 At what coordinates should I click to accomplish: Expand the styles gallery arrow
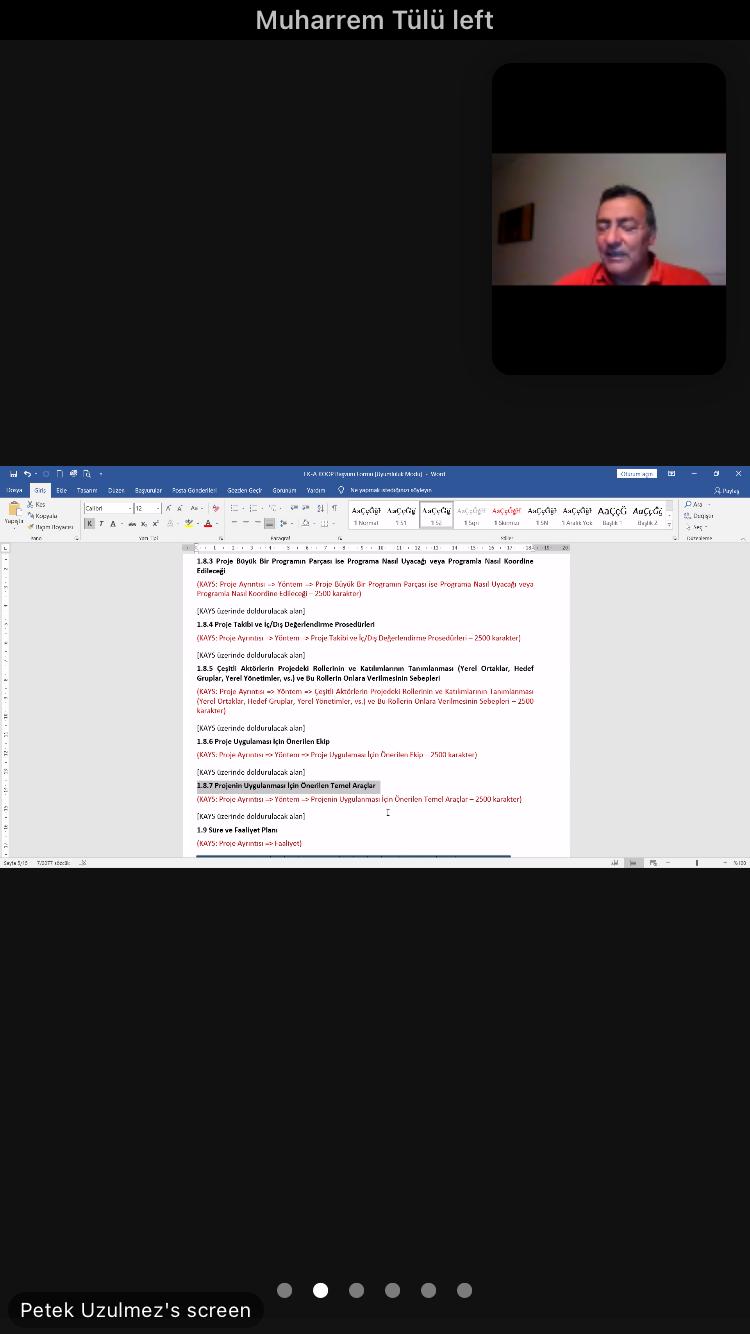pos(669,524)
